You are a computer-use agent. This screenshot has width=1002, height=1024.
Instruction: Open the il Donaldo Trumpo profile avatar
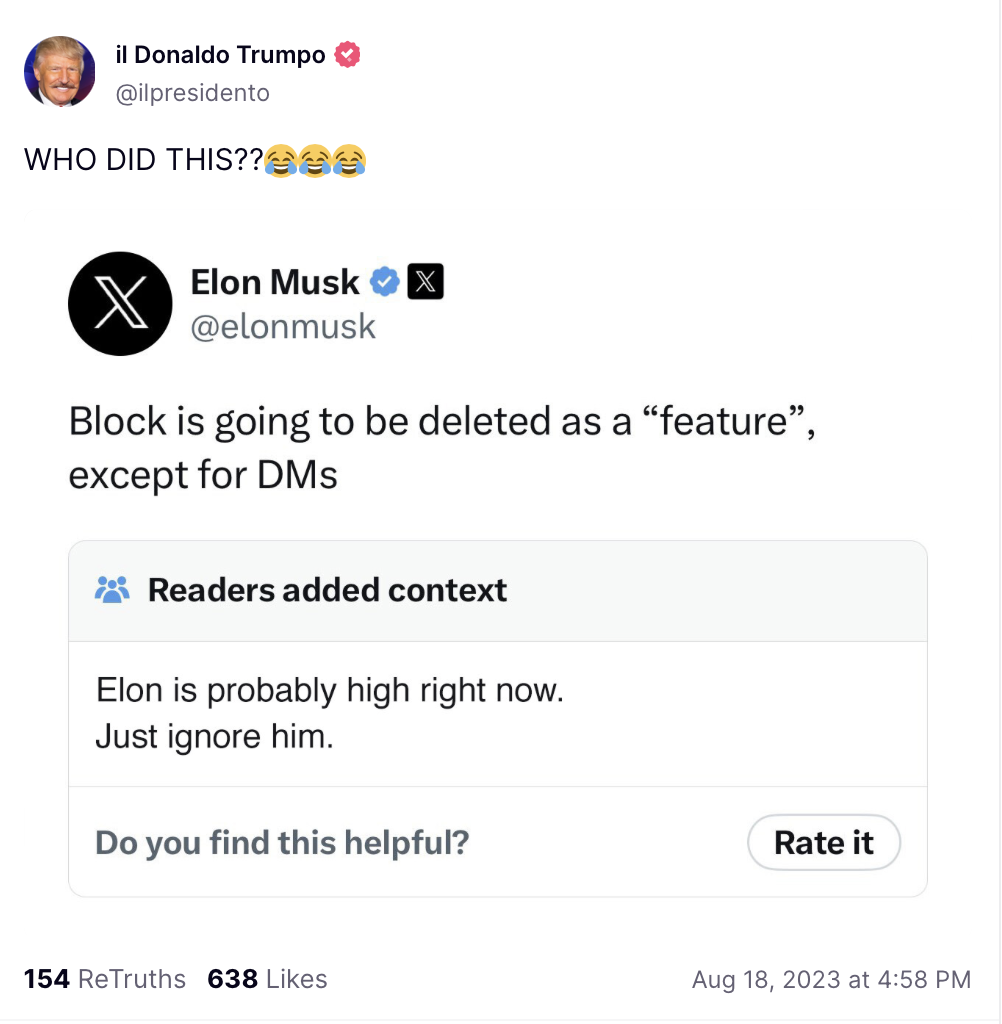60,72
